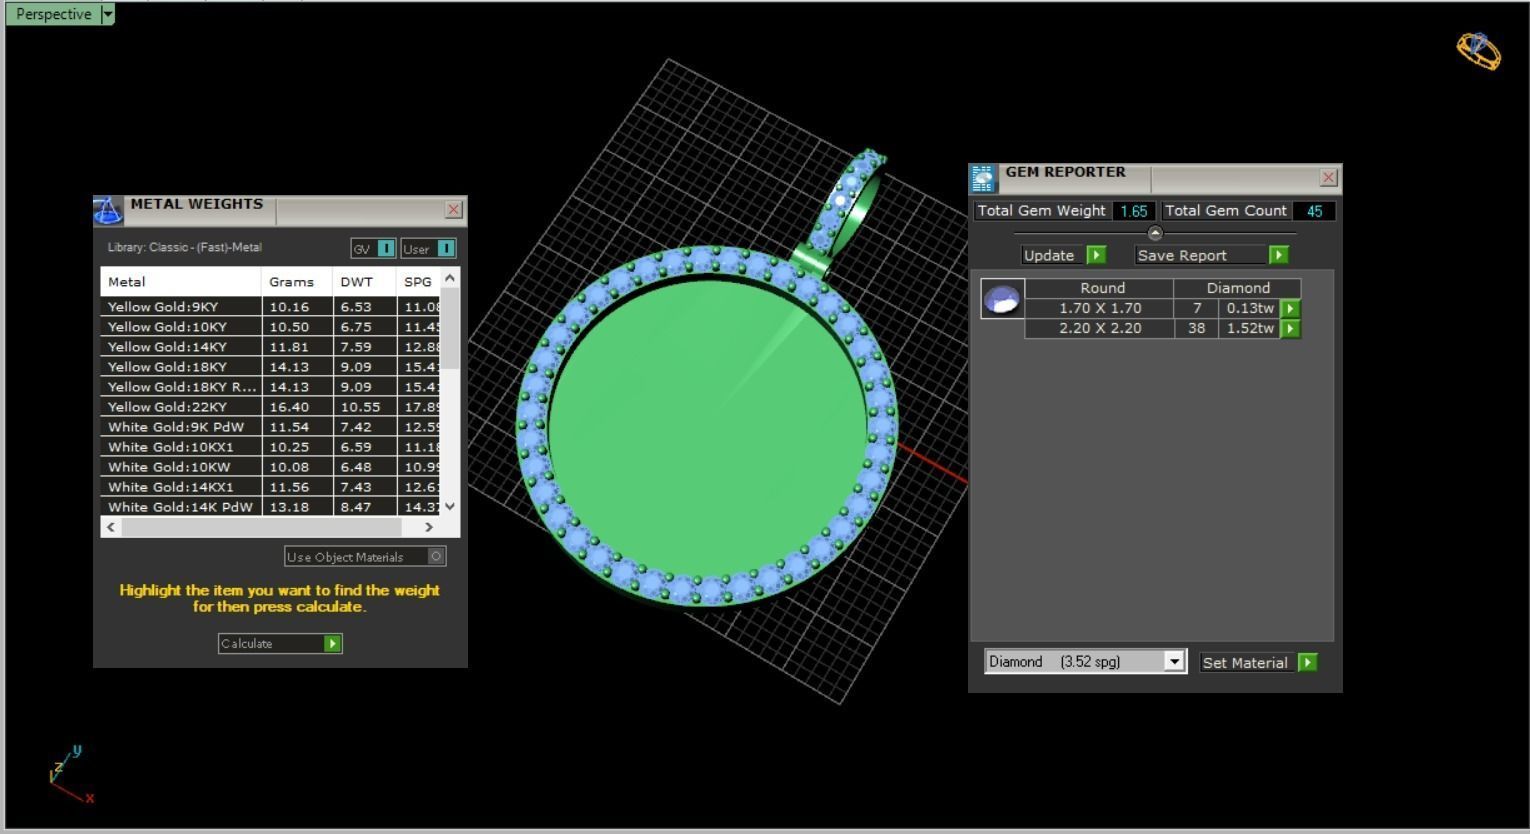1530x834 pixels.
Task: Select the White Gold:14K PdW row
Action: coord(270,507)
